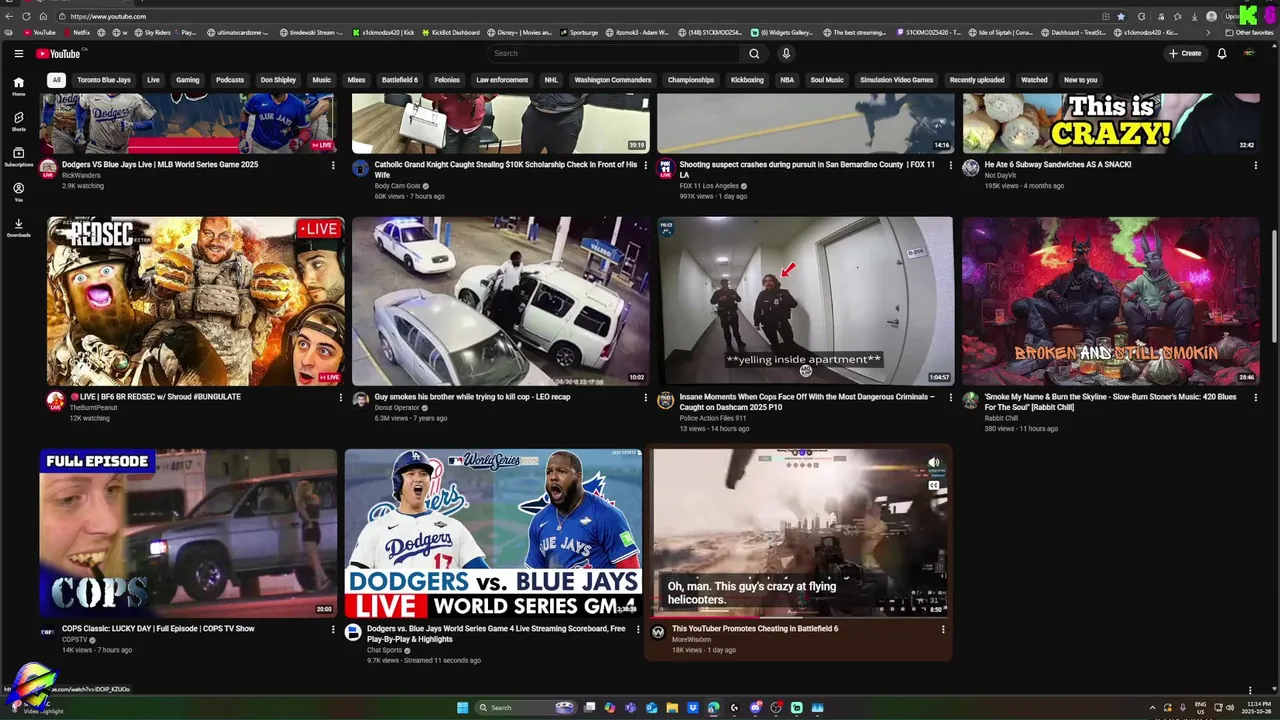Open the account avatar menu
The width and height of the screenshot is (1280, 720).
1249,53
